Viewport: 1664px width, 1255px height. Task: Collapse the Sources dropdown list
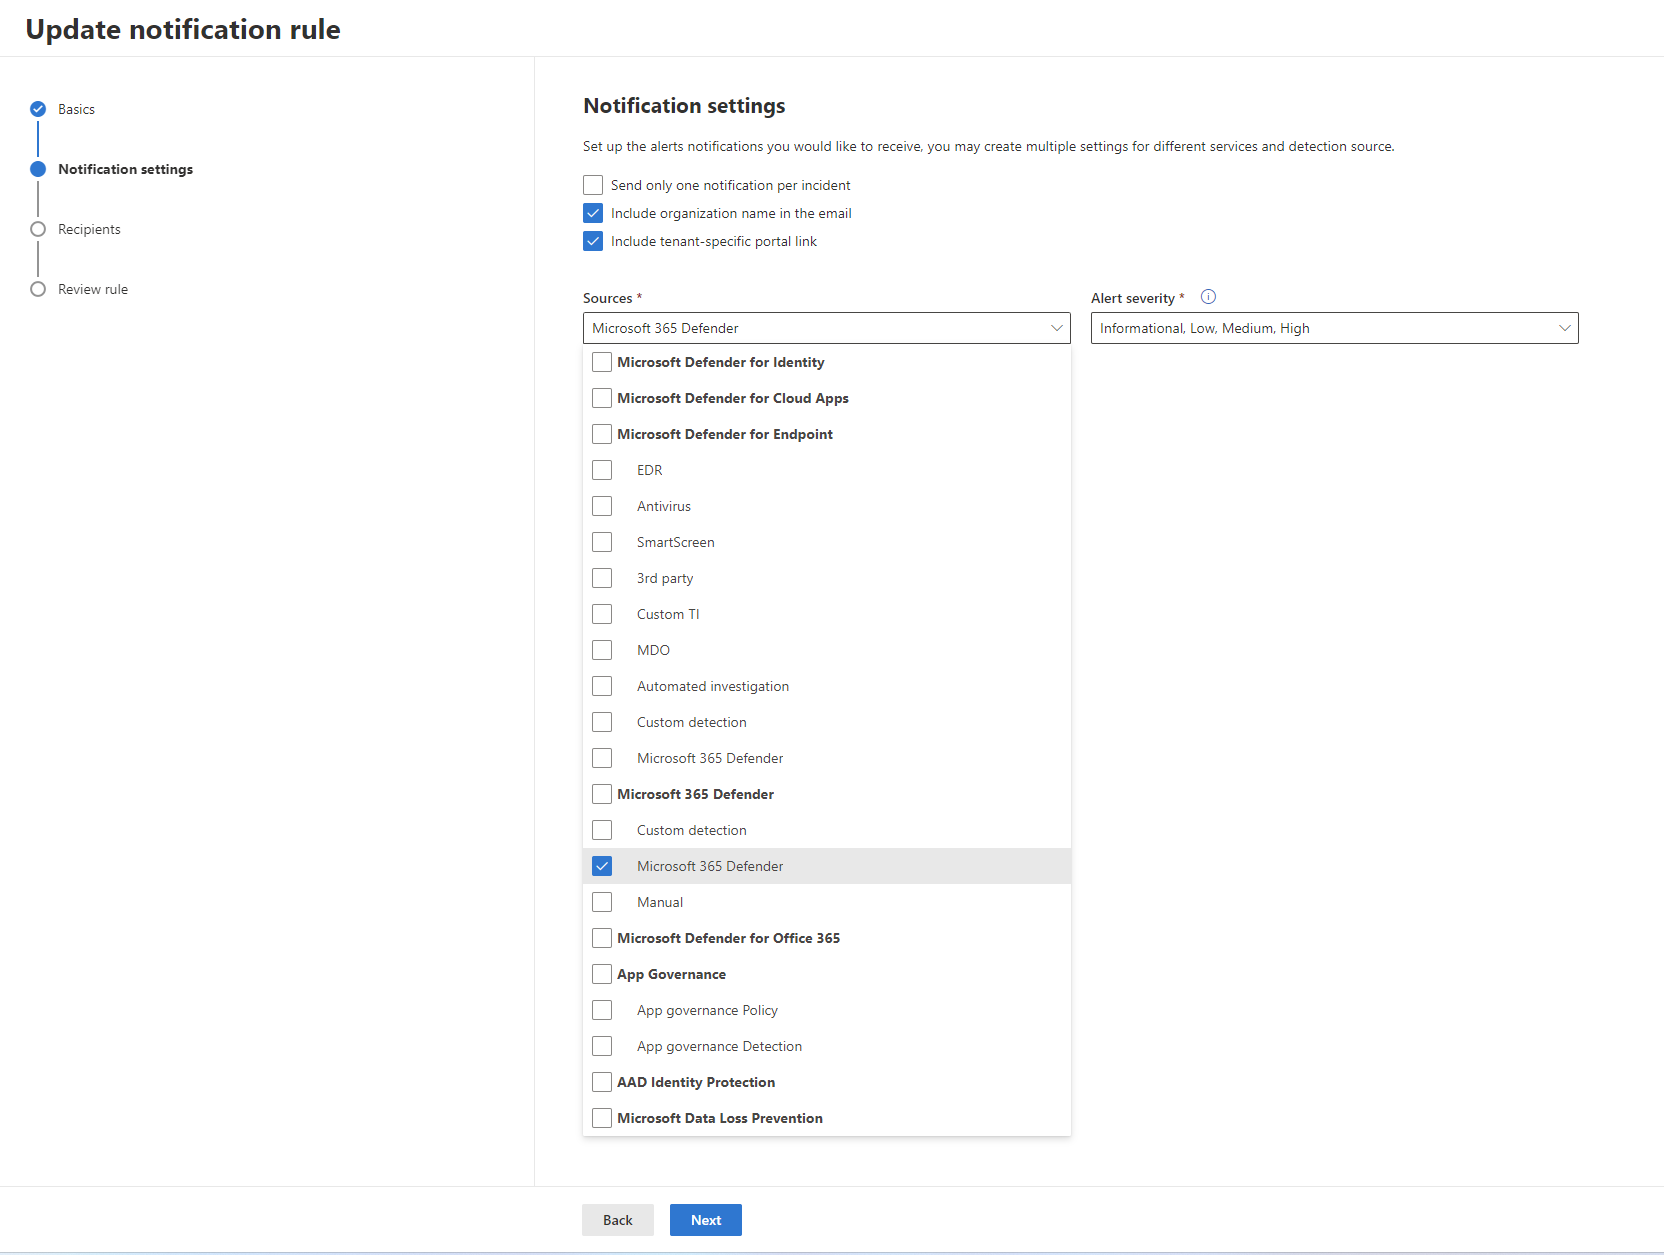1056,328
